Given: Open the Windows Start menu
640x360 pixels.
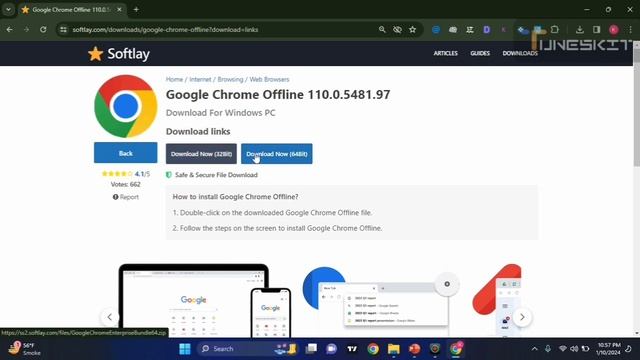Looking at the screenshot, I should click(184, 349).
